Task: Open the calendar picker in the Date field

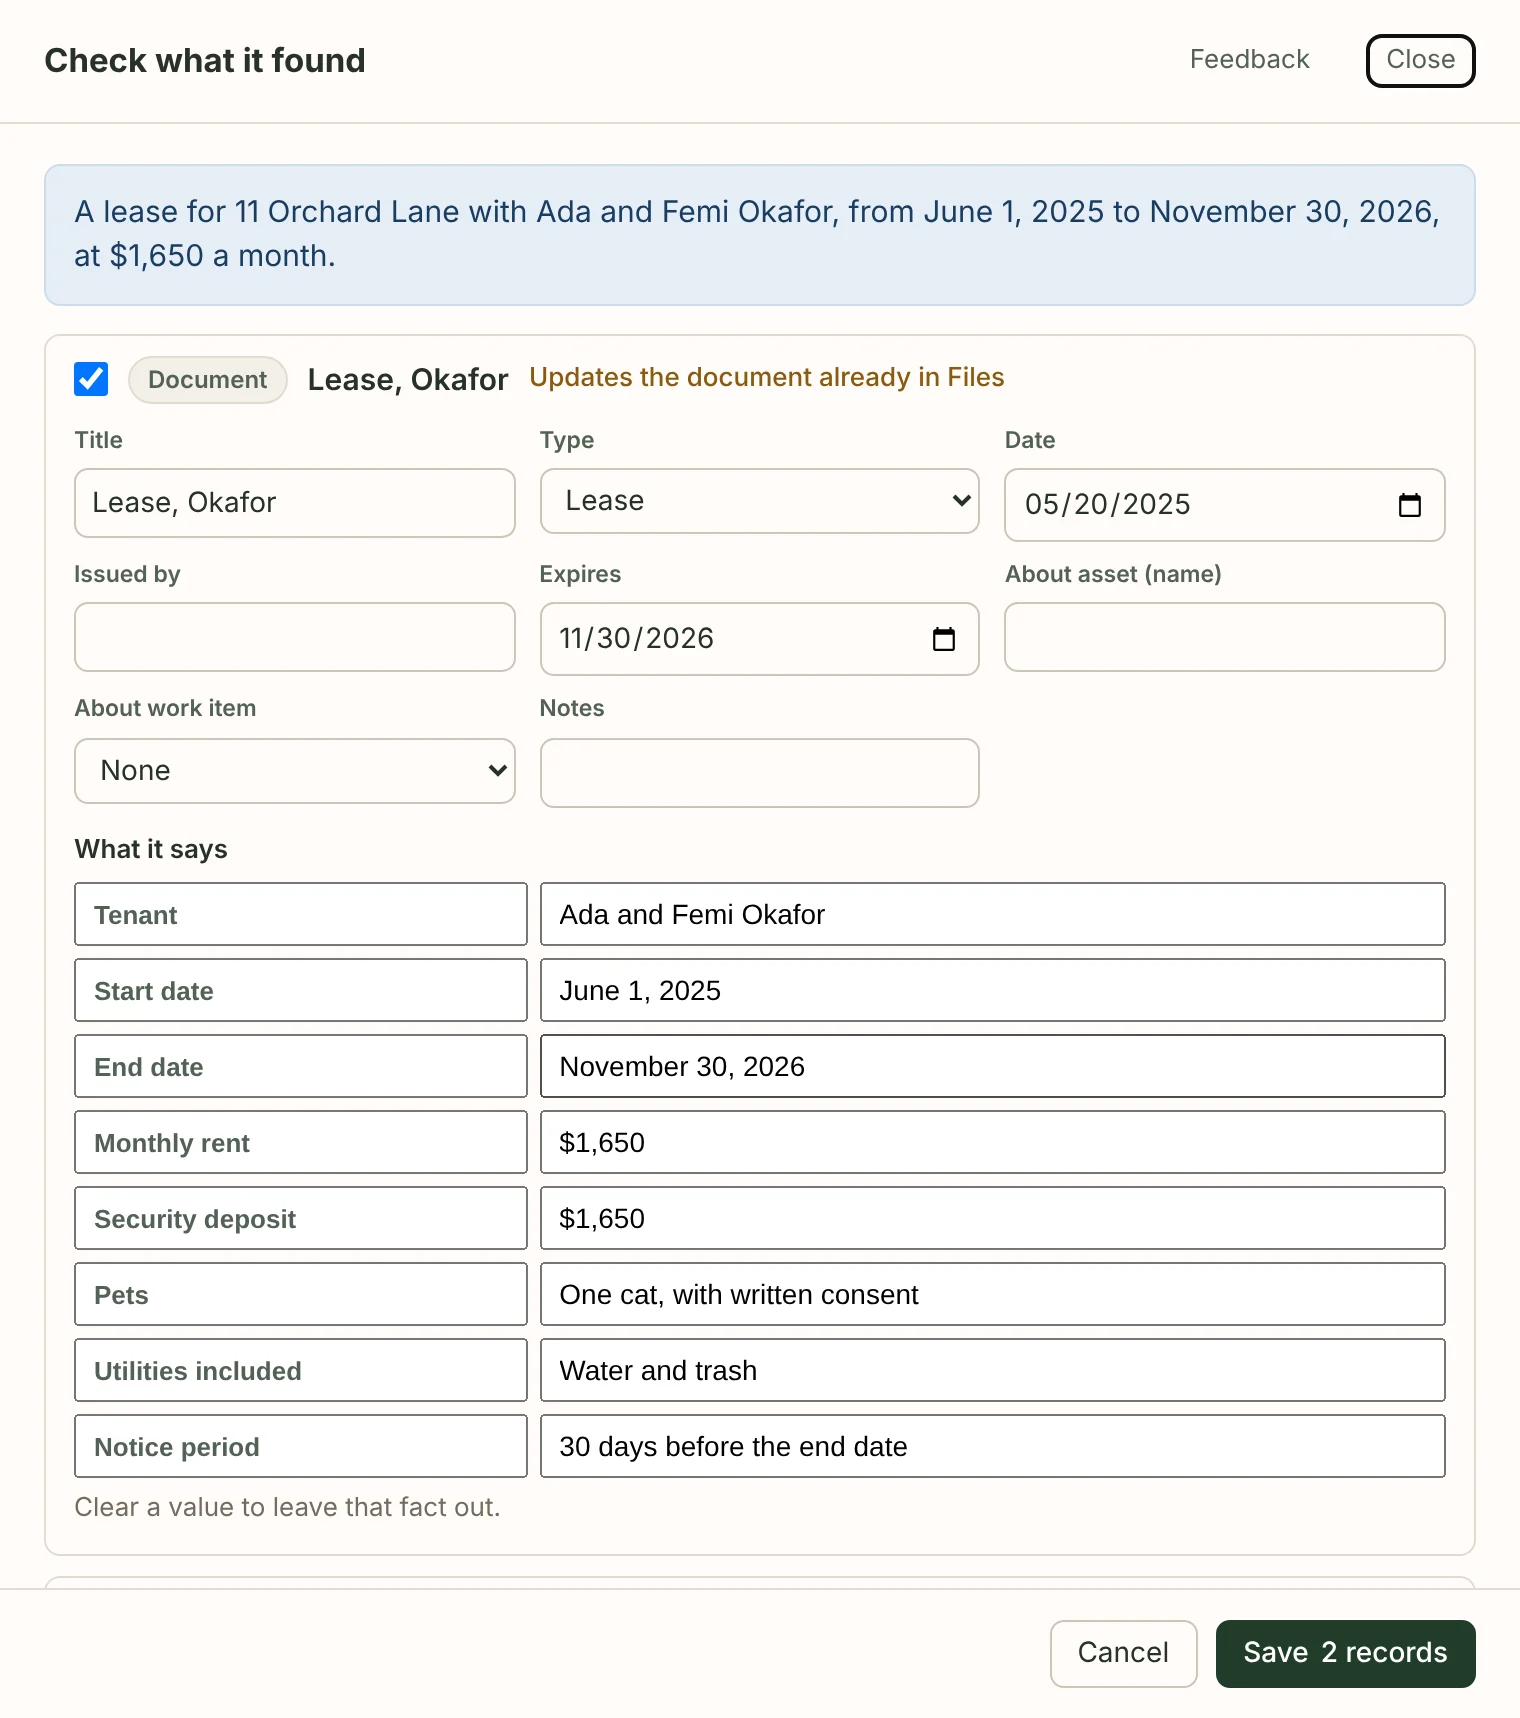Action: click(1409, 505)
